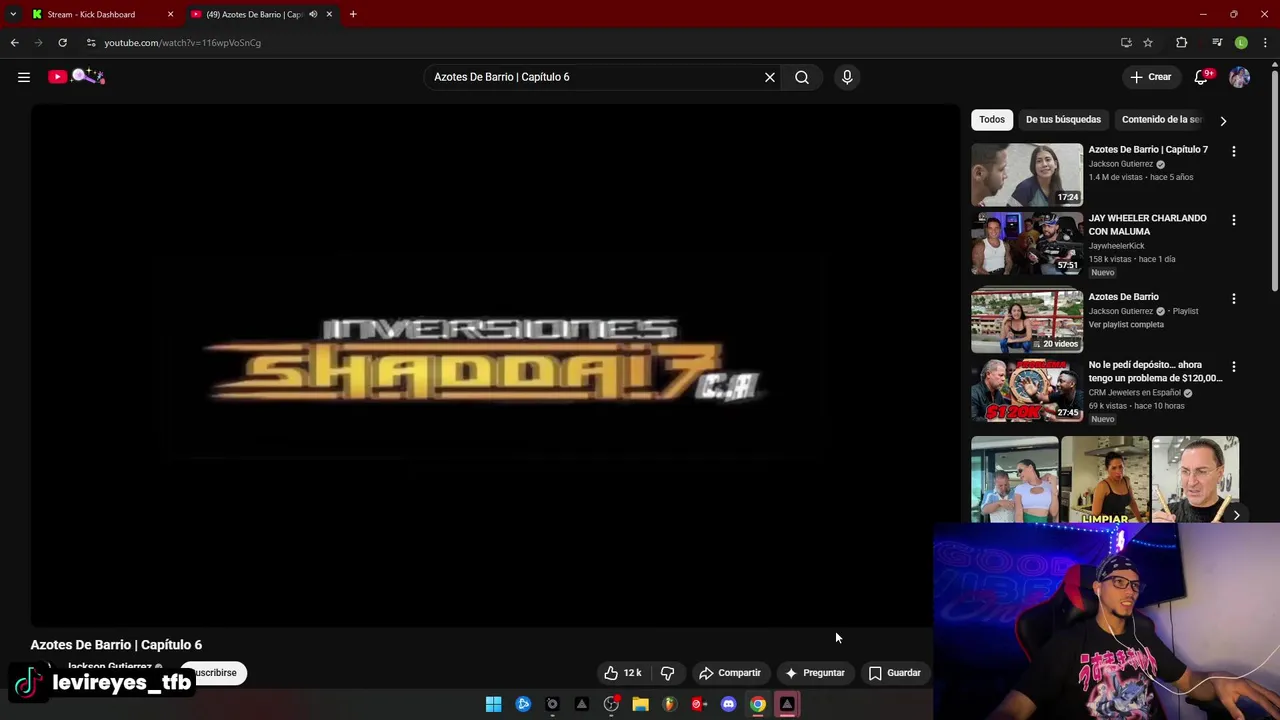Click the Crear button

tap(1150, 77)
